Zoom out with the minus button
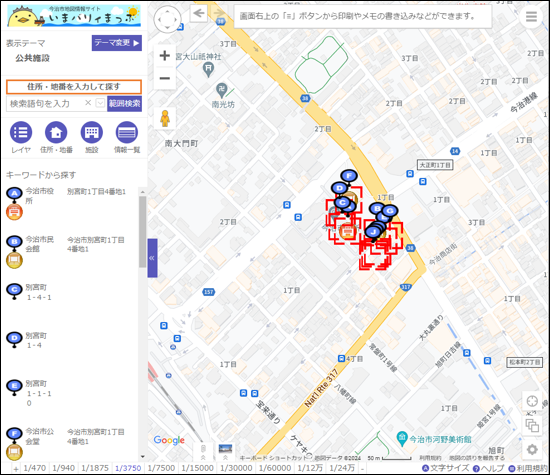550x475 pixels. pos(165,78)
